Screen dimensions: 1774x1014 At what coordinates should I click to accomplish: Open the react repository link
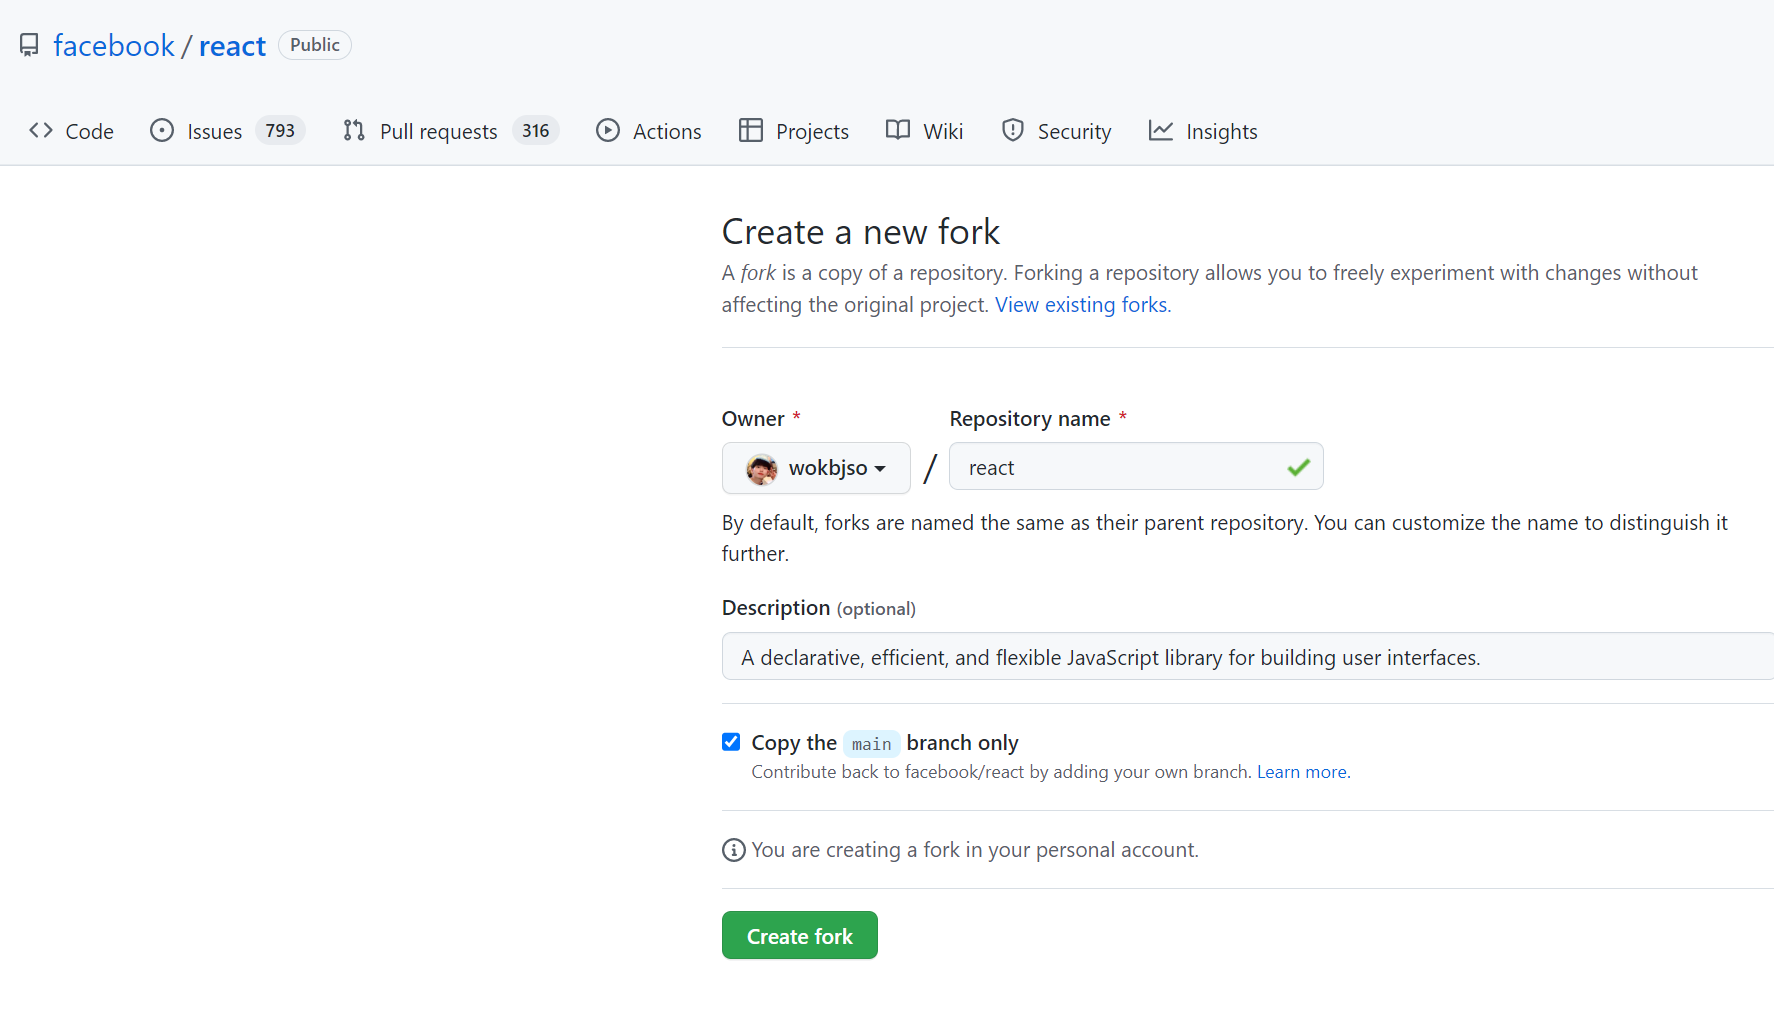(x=232, y=45)
